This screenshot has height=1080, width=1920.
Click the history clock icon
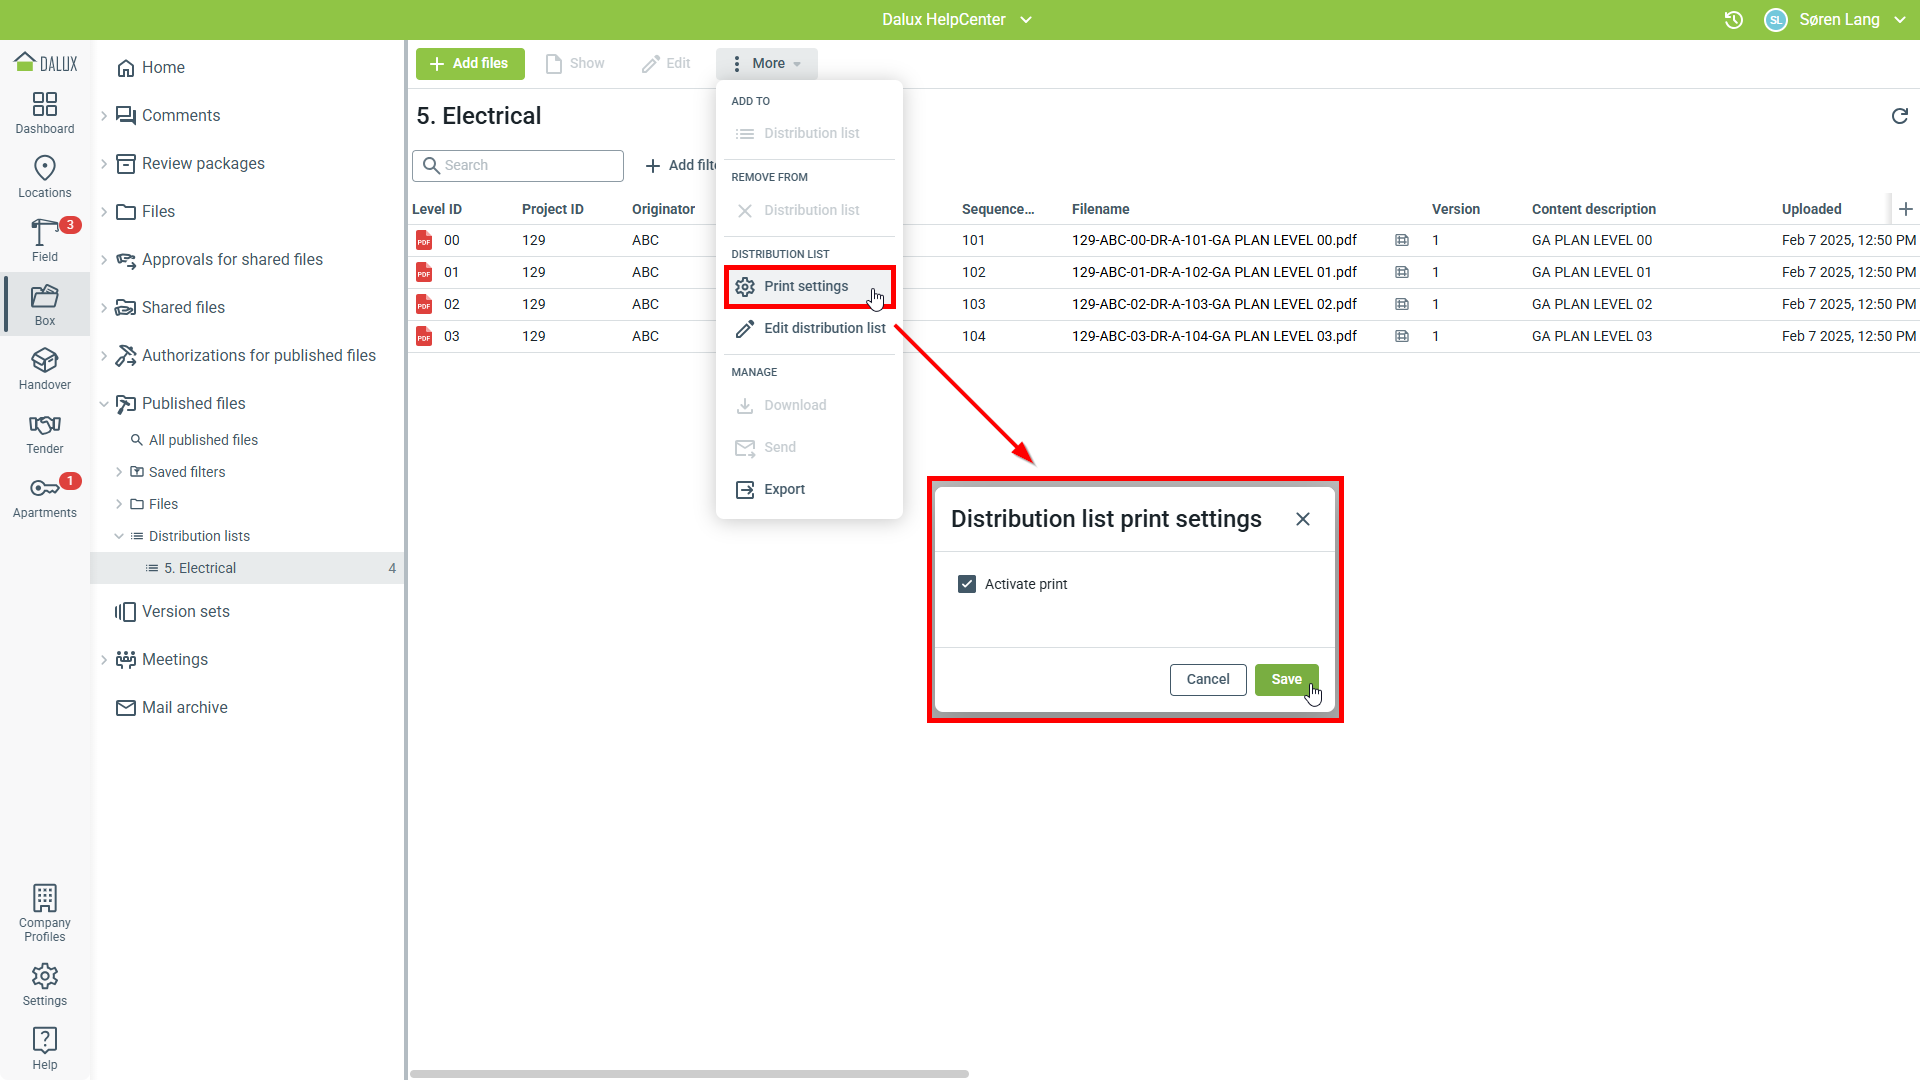click(x=1734, y=20)
